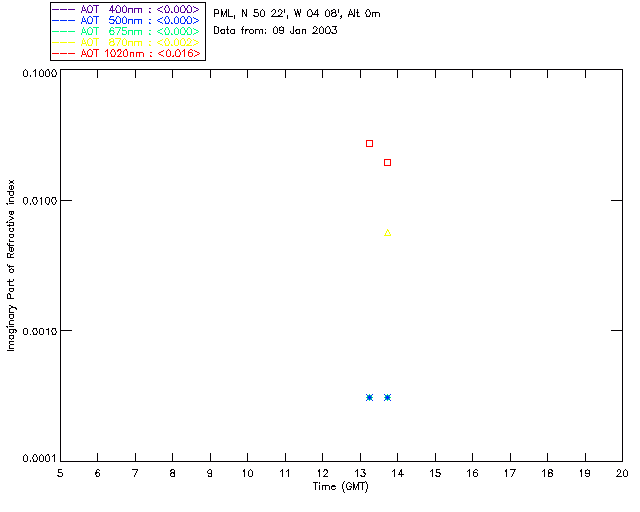The width and height of the screenshot is (640, 512).
Task: Click the Time (GMT) axis title
Action: 340,487
